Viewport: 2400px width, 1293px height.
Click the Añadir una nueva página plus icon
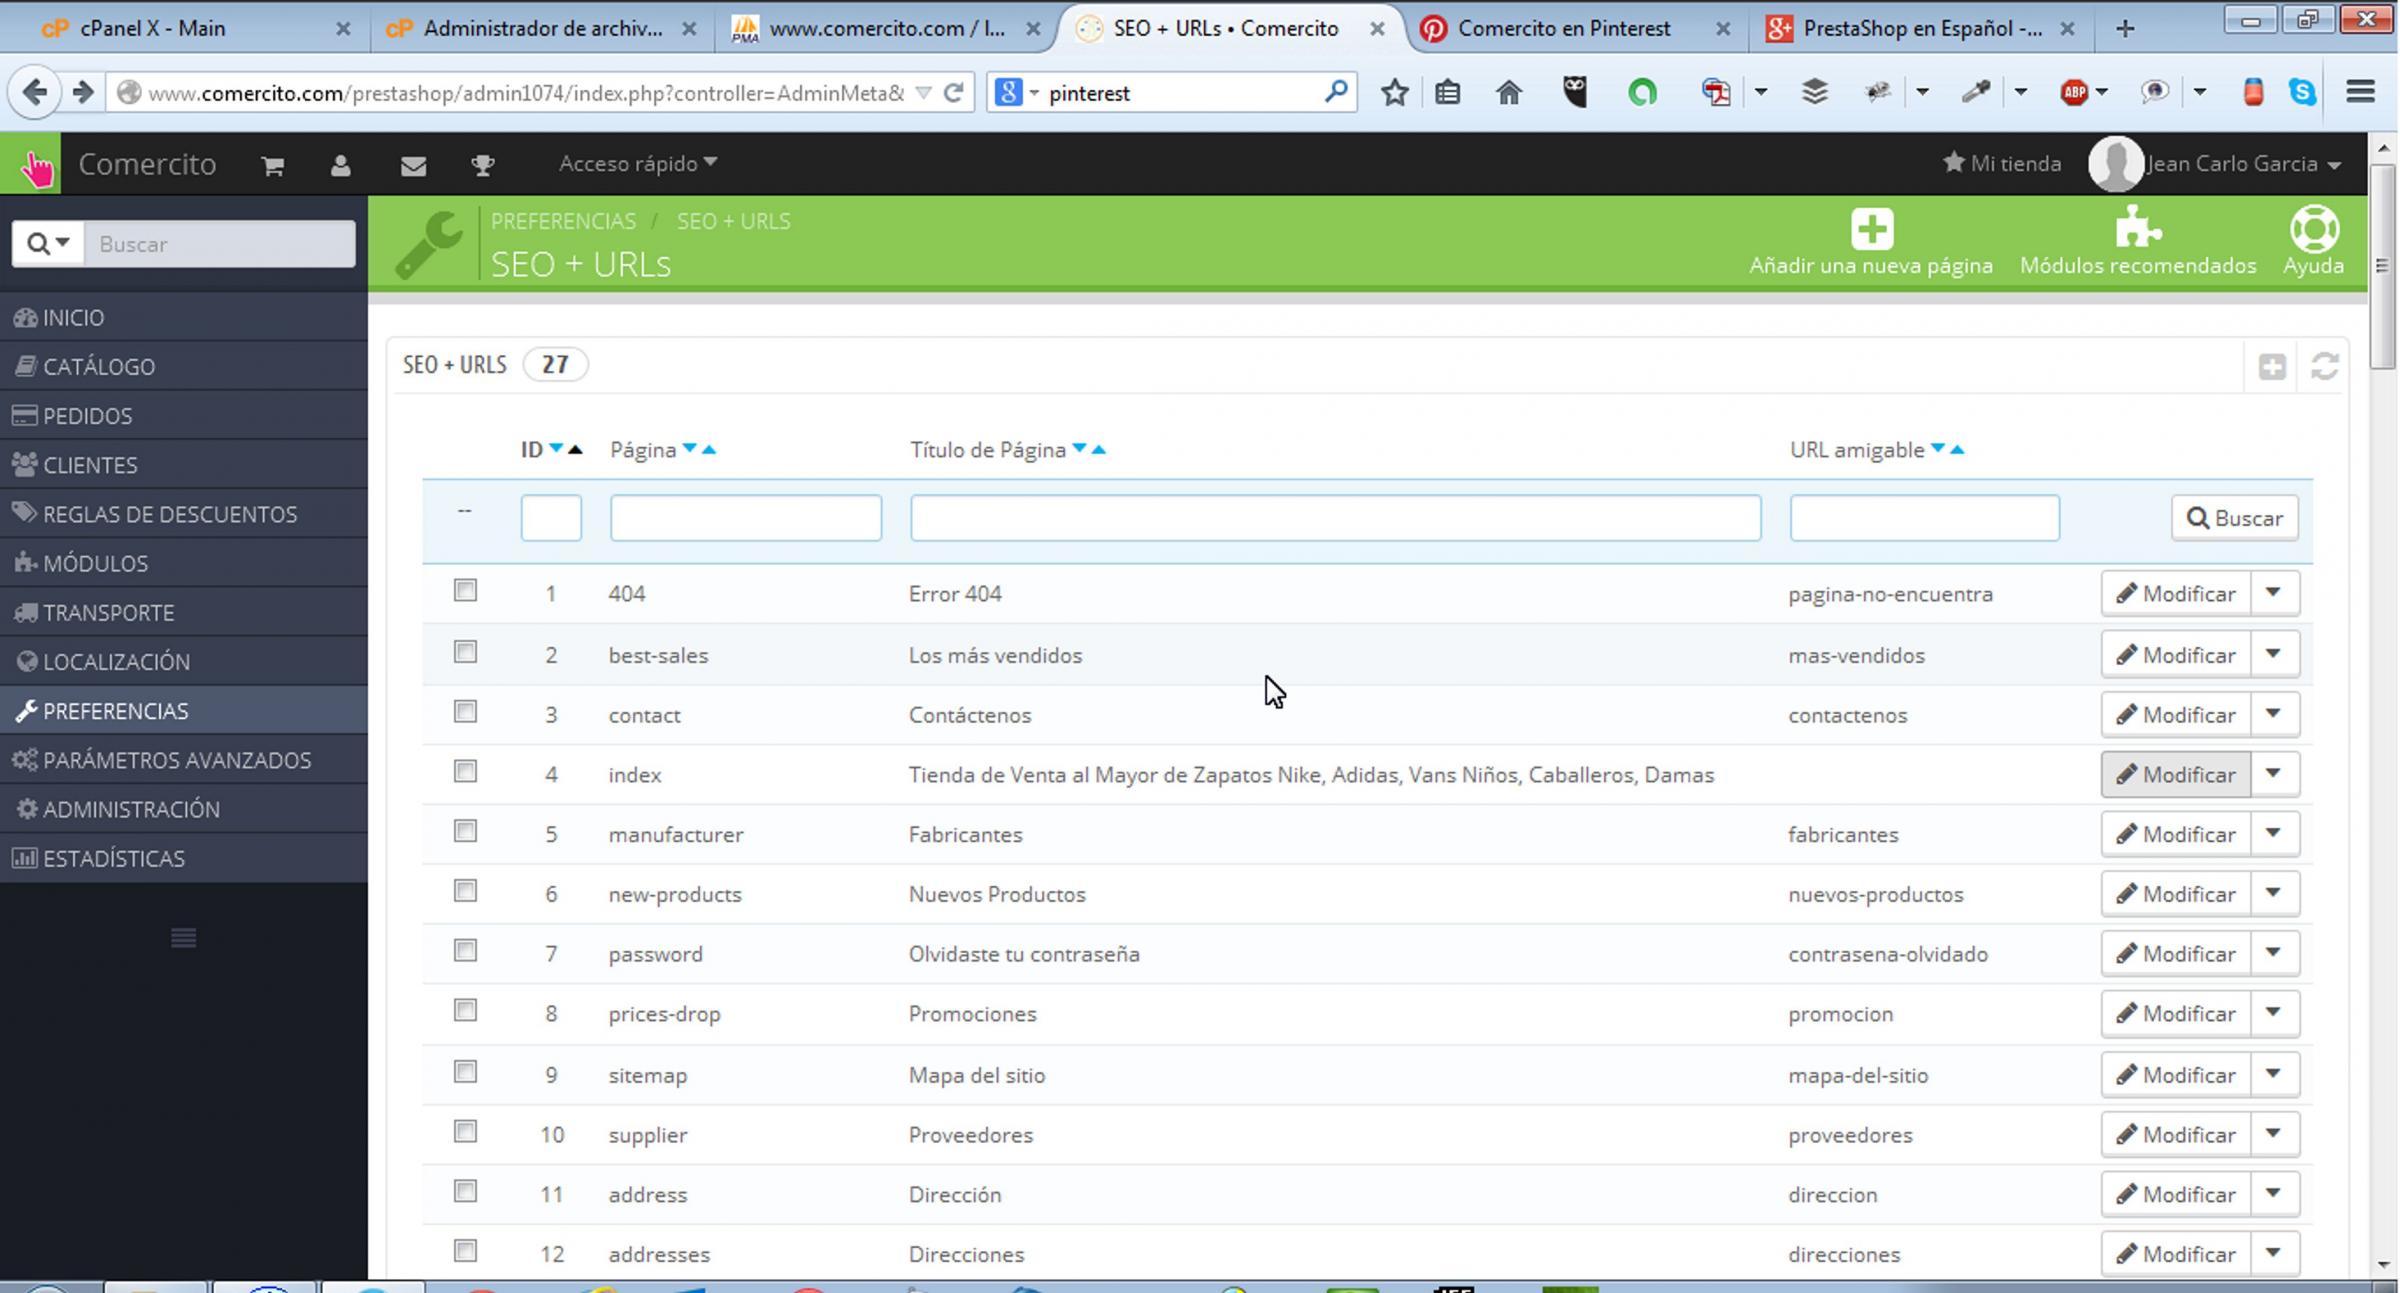(x=1871, y=230)
